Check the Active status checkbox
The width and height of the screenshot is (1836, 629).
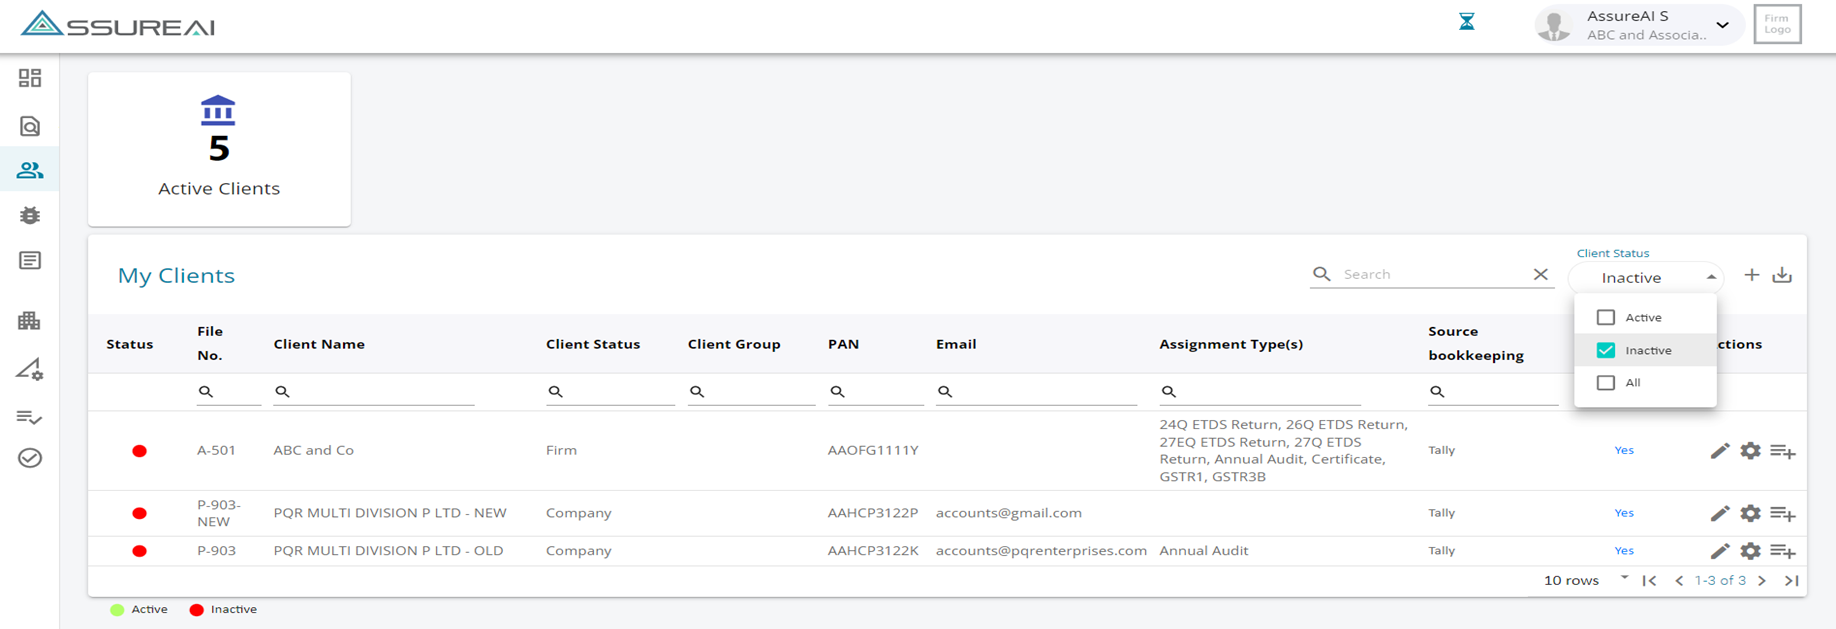[x=1606, y=317]
